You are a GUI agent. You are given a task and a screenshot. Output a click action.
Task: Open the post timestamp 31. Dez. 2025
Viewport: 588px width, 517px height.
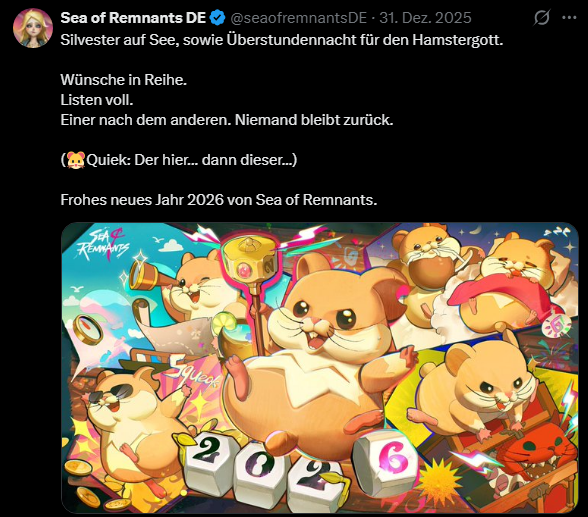(425, 18)
